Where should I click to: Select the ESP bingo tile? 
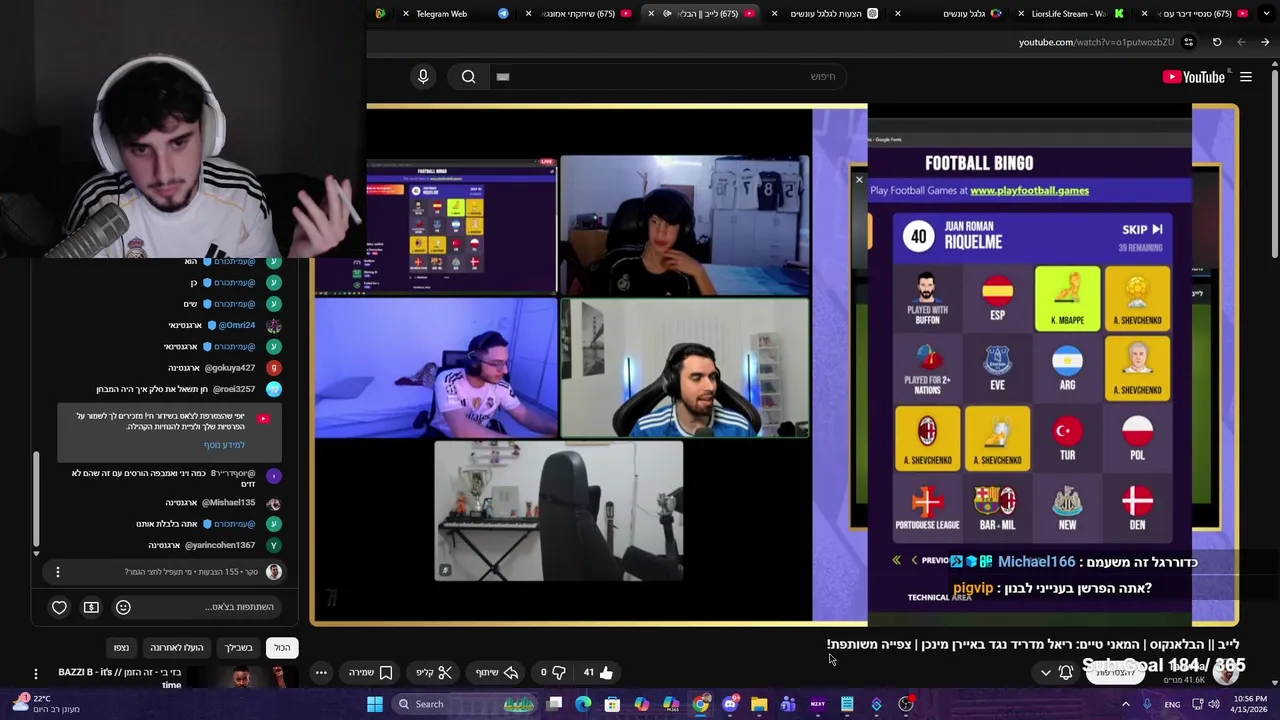997,298
